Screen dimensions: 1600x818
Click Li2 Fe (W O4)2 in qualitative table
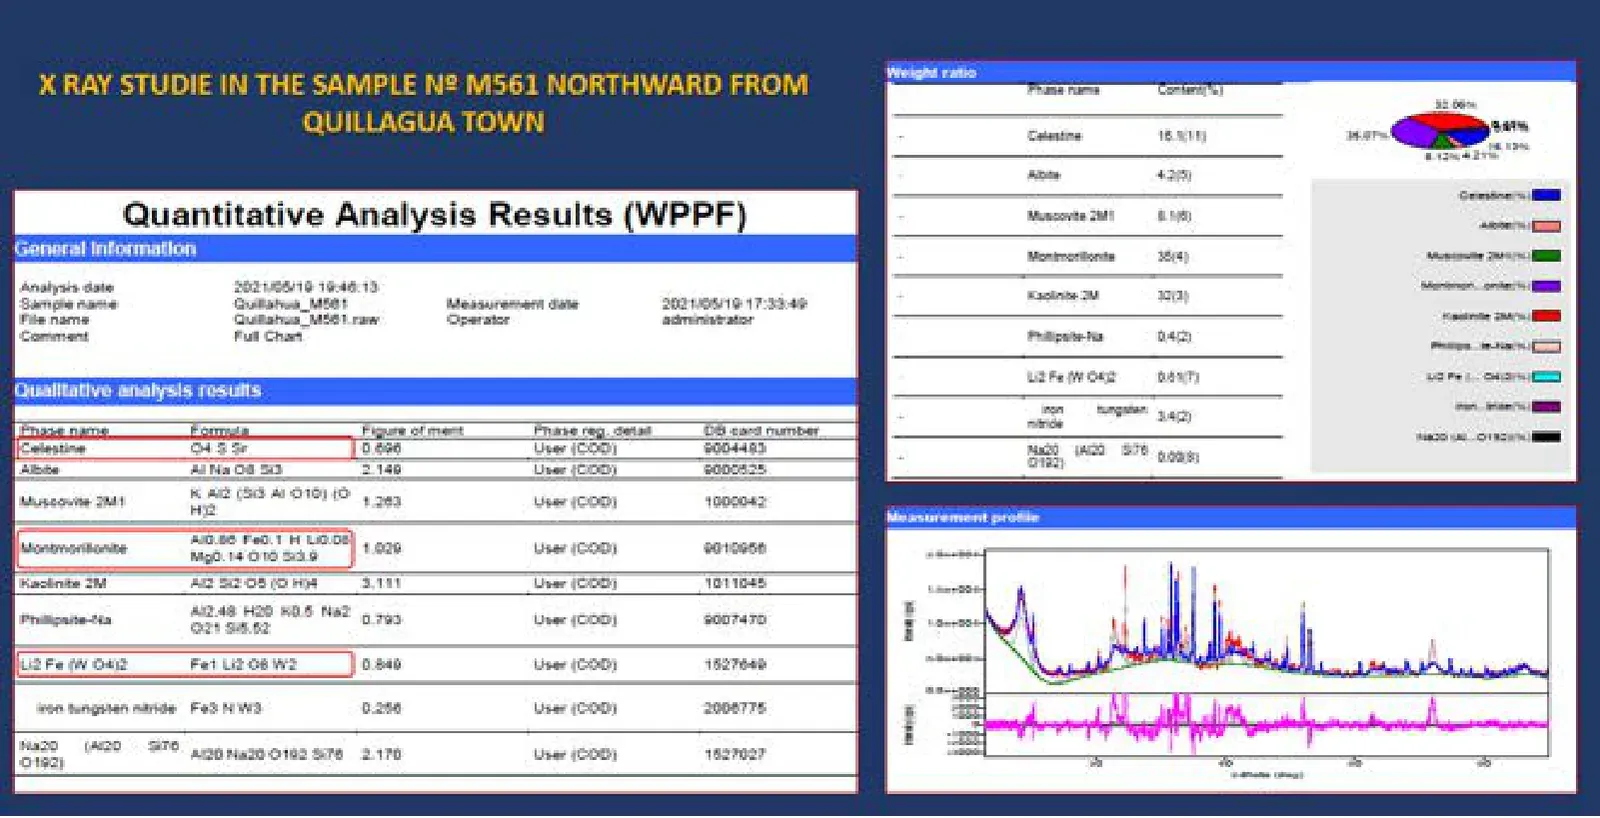[73, 664]
